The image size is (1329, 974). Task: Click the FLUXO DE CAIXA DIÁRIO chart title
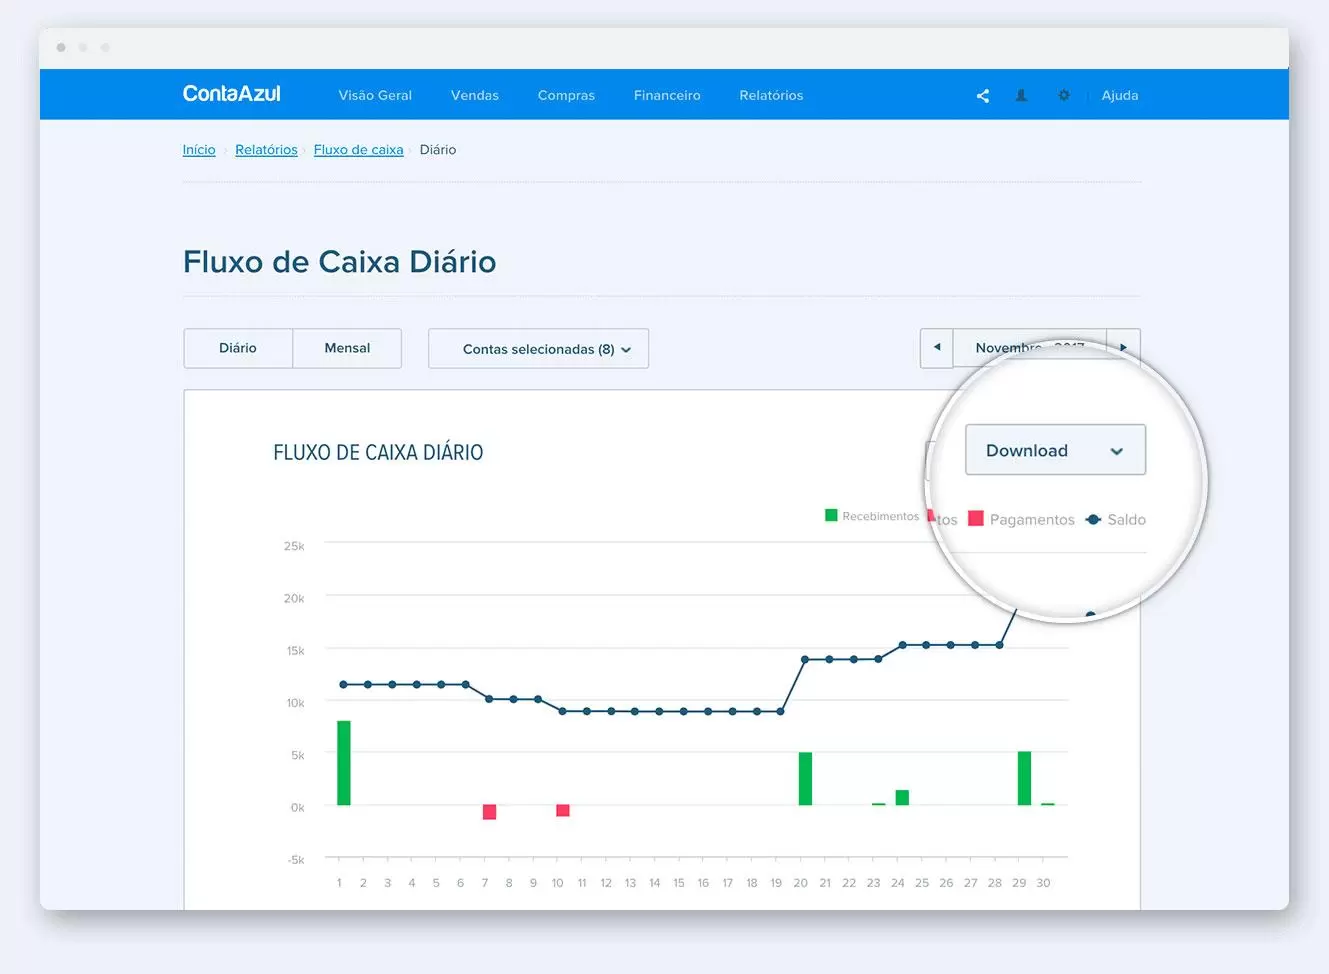(x=378, y=453)
